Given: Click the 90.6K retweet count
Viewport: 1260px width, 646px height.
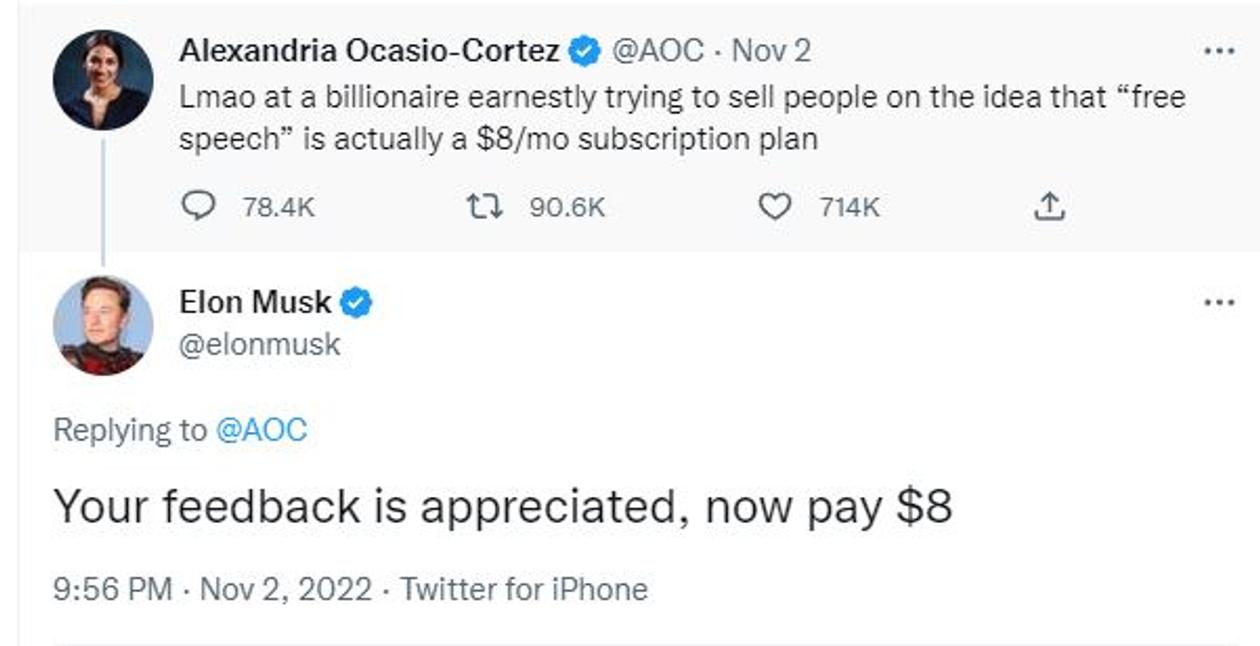Looking at the screenshot, I should [566, 207].
